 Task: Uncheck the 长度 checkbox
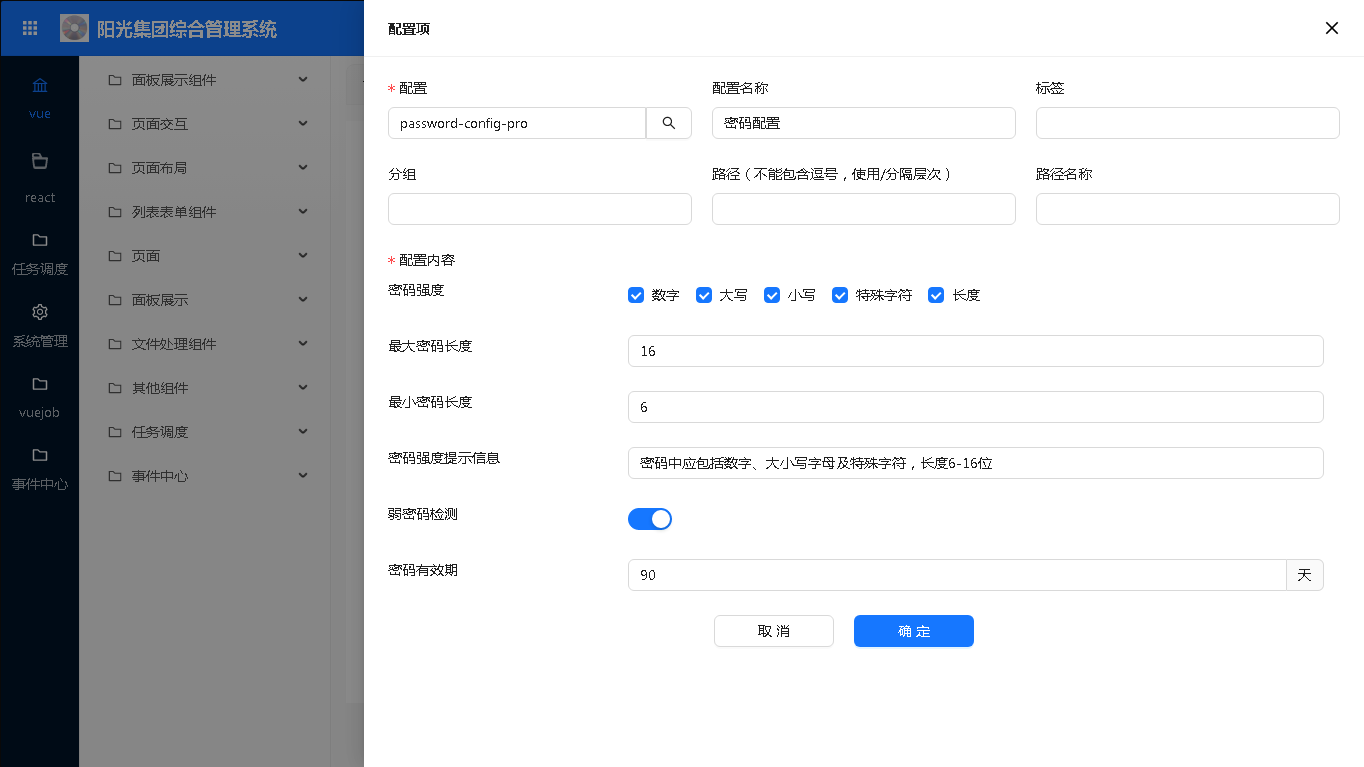pos(936,295)
